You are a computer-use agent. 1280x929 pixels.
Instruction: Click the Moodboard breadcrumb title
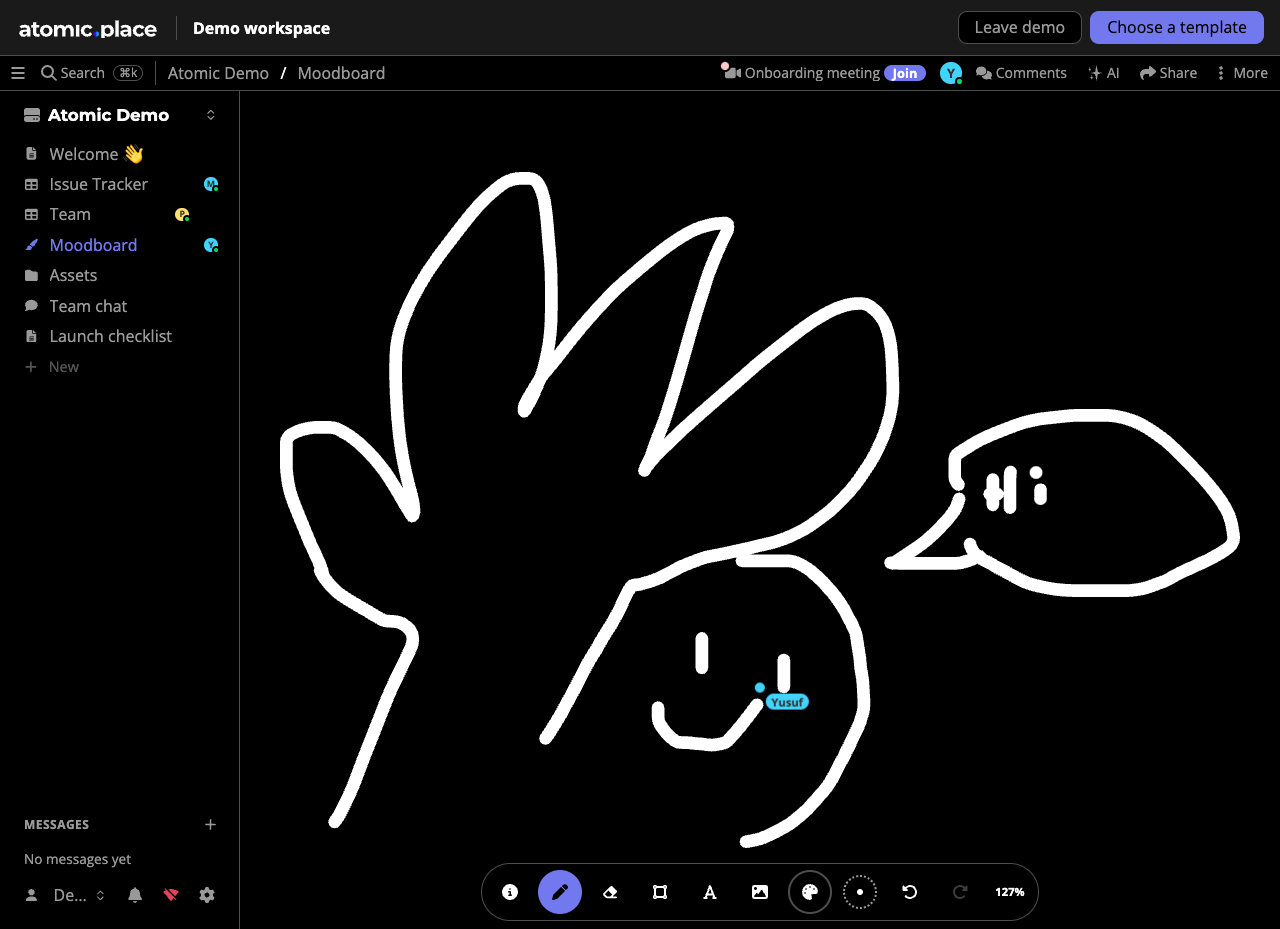pos(341,73)
